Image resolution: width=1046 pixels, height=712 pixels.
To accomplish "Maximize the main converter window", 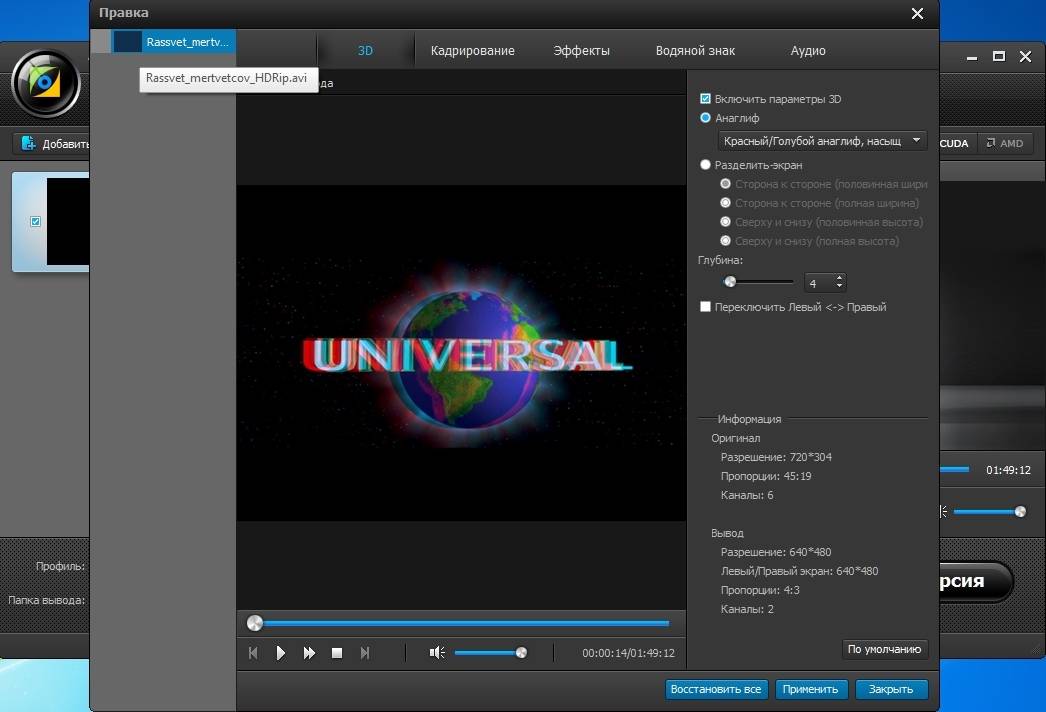I will 999,57.
